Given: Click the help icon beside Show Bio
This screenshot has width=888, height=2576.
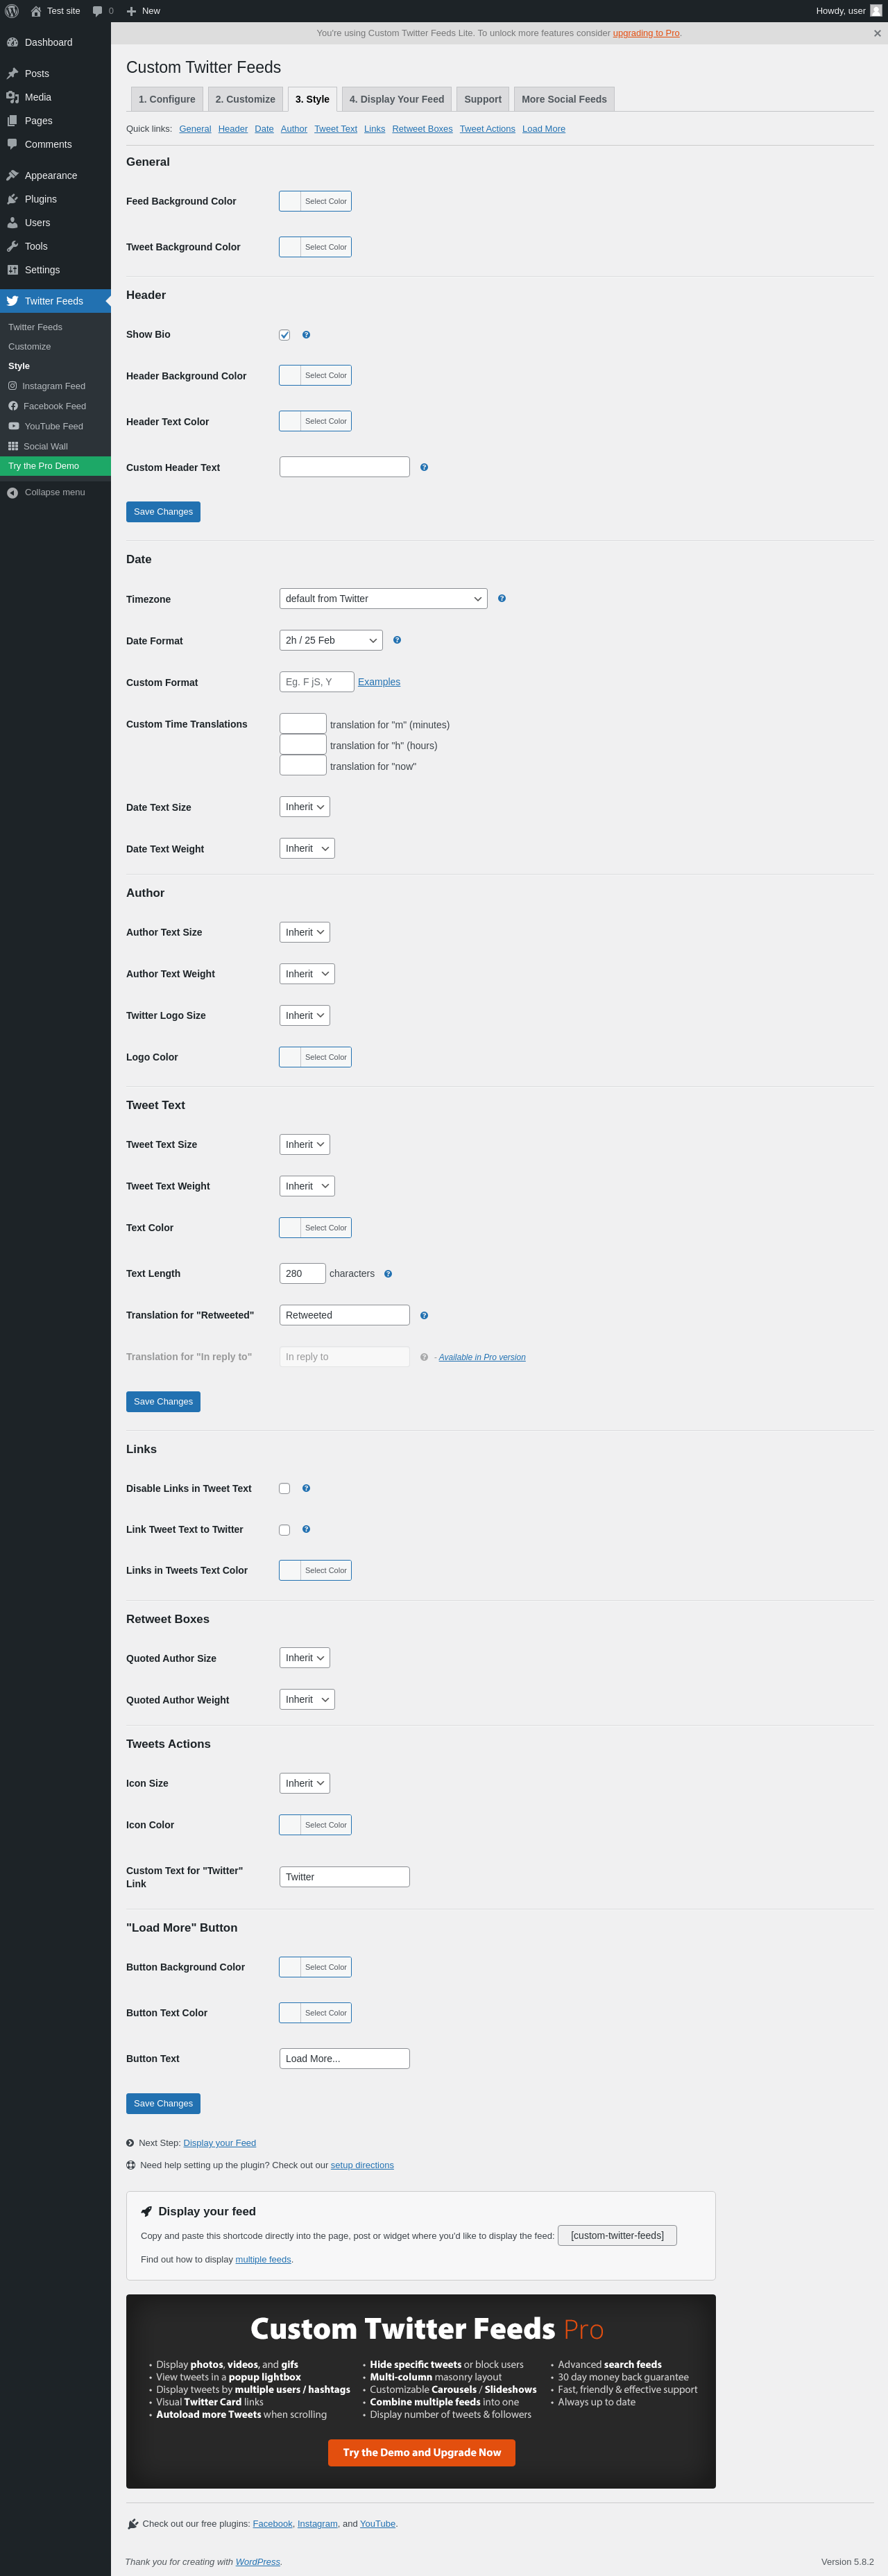Looking at the screenshot, I should [306, 335].
